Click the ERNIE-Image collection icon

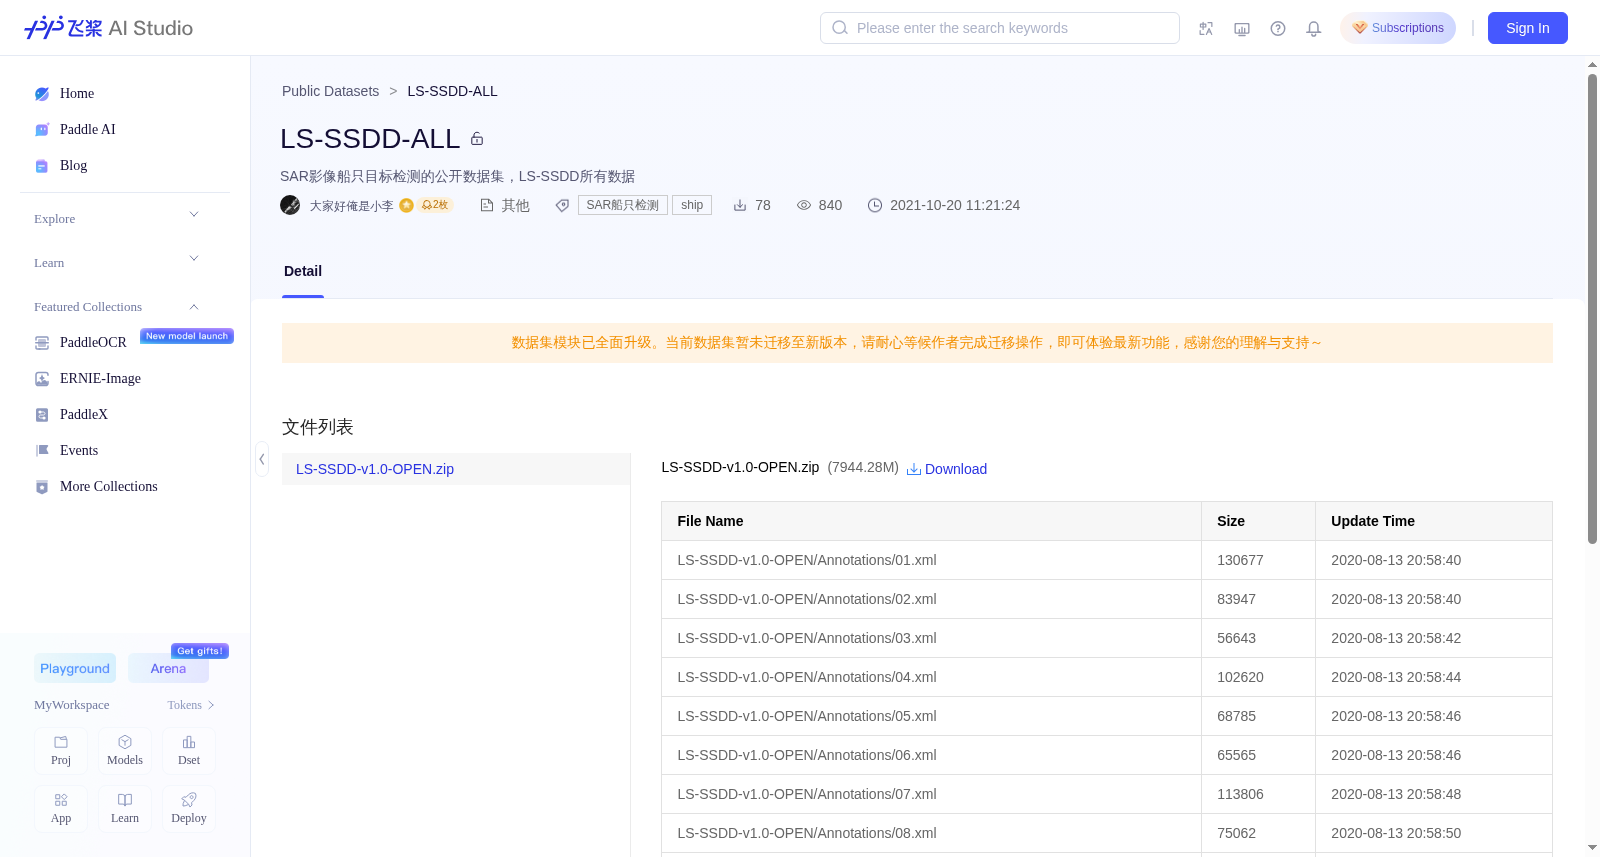click(x=42, y=379)
